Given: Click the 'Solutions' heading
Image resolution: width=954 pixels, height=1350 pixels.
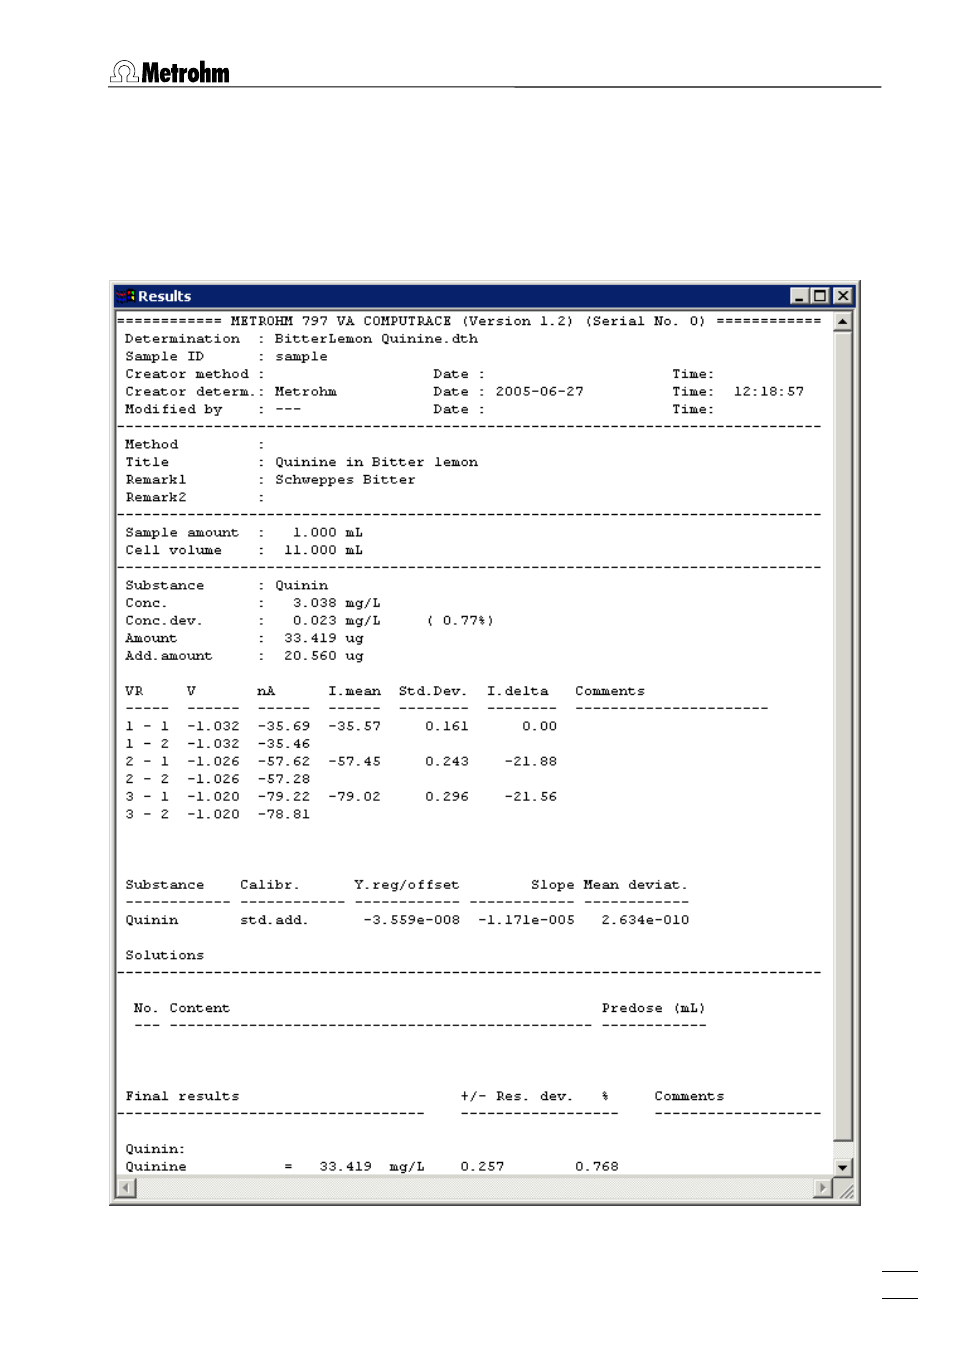Looking at the screenshot, I should click(x=164, y=955).
